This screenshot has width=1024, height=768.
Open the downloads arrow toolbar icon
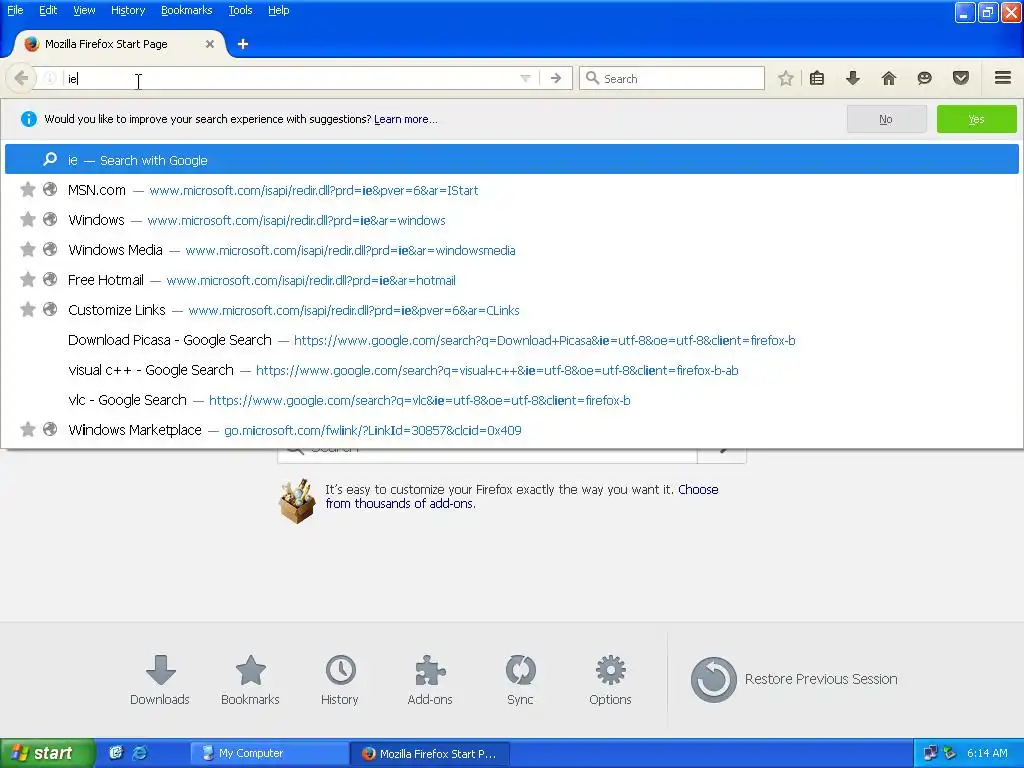(x=852, y=78)
